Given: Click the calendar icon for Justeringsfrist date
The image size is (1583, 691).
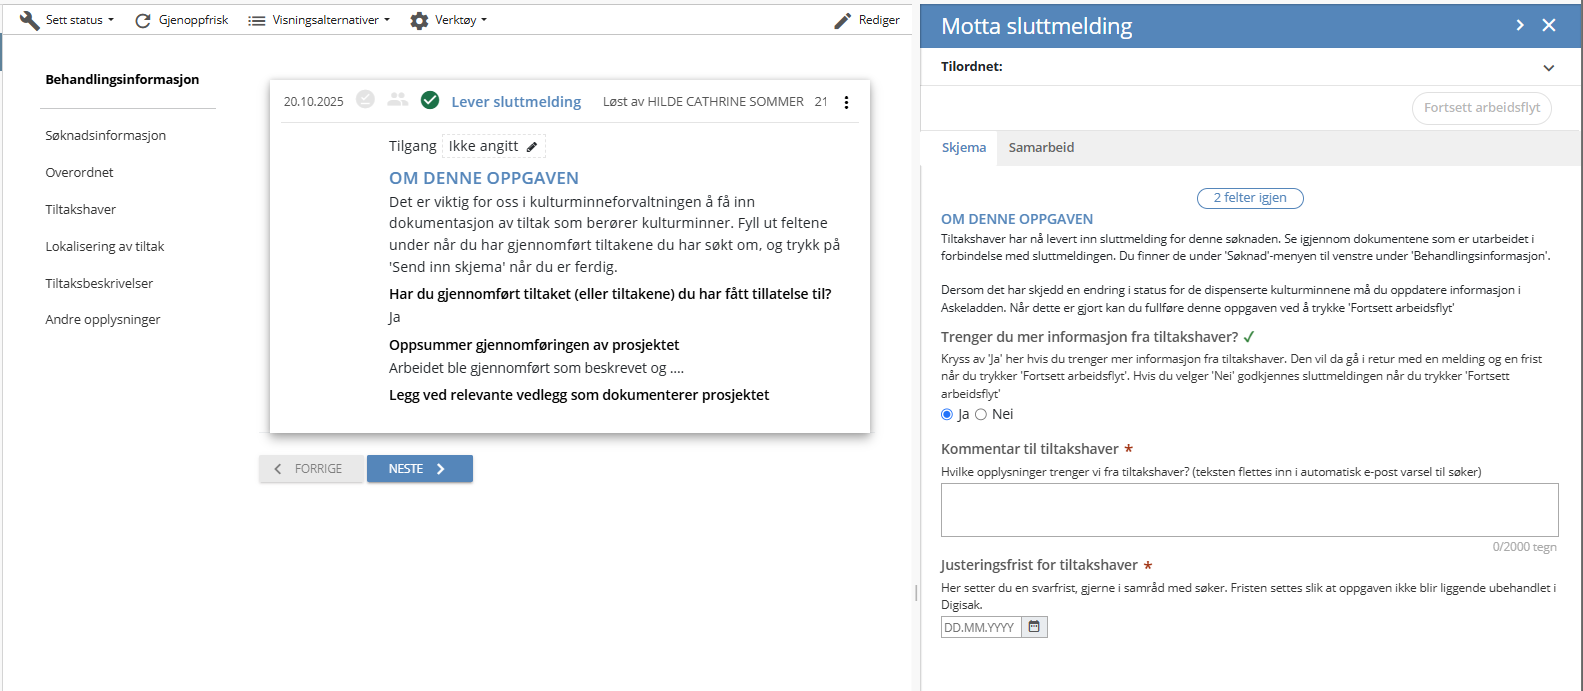Looking at the screenshot, I should pyautogui.click(x=1034, y=627).
